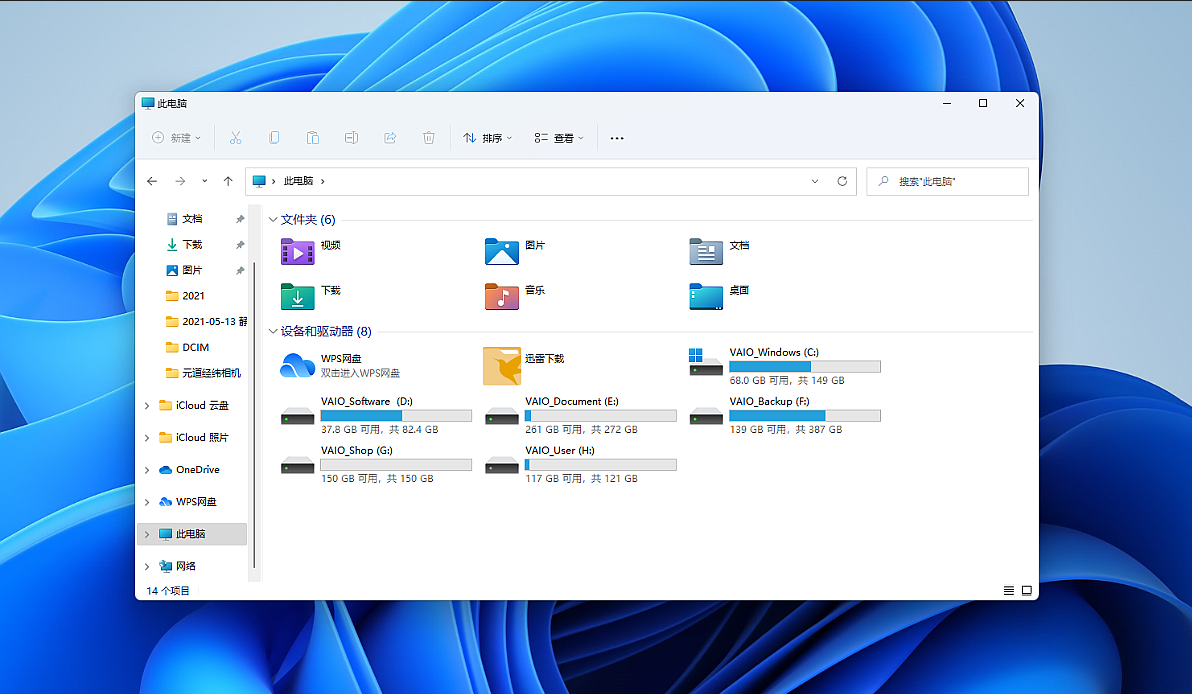The image size is (1192, 694).
Task: Click the D: drive usage bar
Action: coord(396,416)
